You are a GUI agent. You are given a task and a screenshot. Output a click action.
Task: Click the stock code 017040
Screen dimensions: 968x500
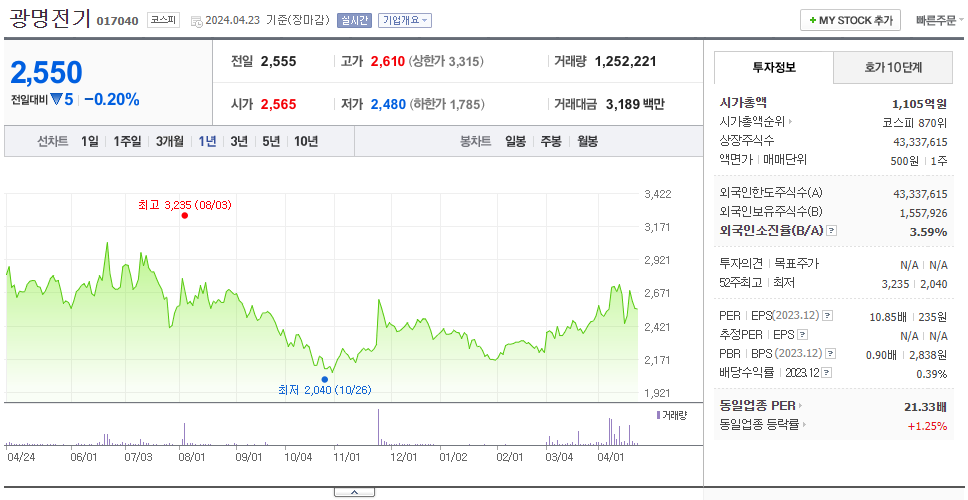(117, 22)
